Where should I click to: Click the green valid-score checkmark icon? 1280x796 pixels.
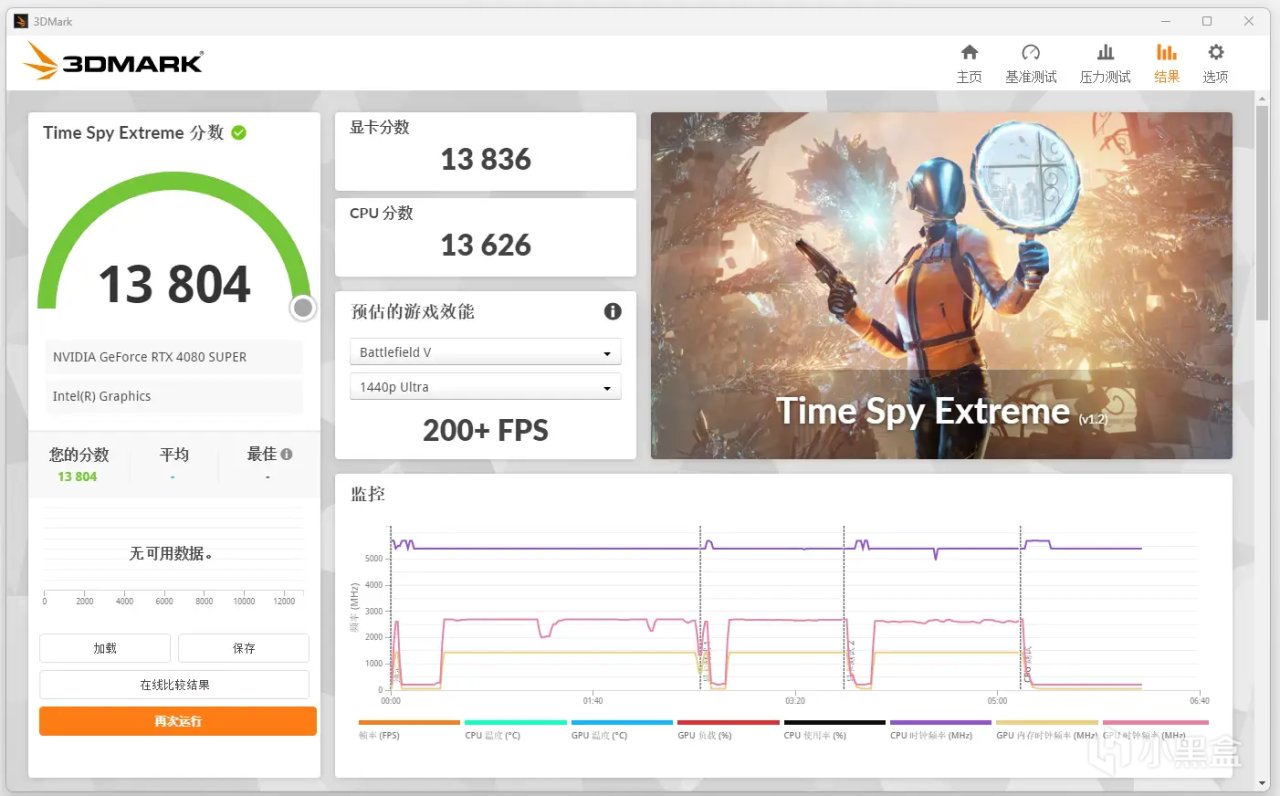pos(239,132)
